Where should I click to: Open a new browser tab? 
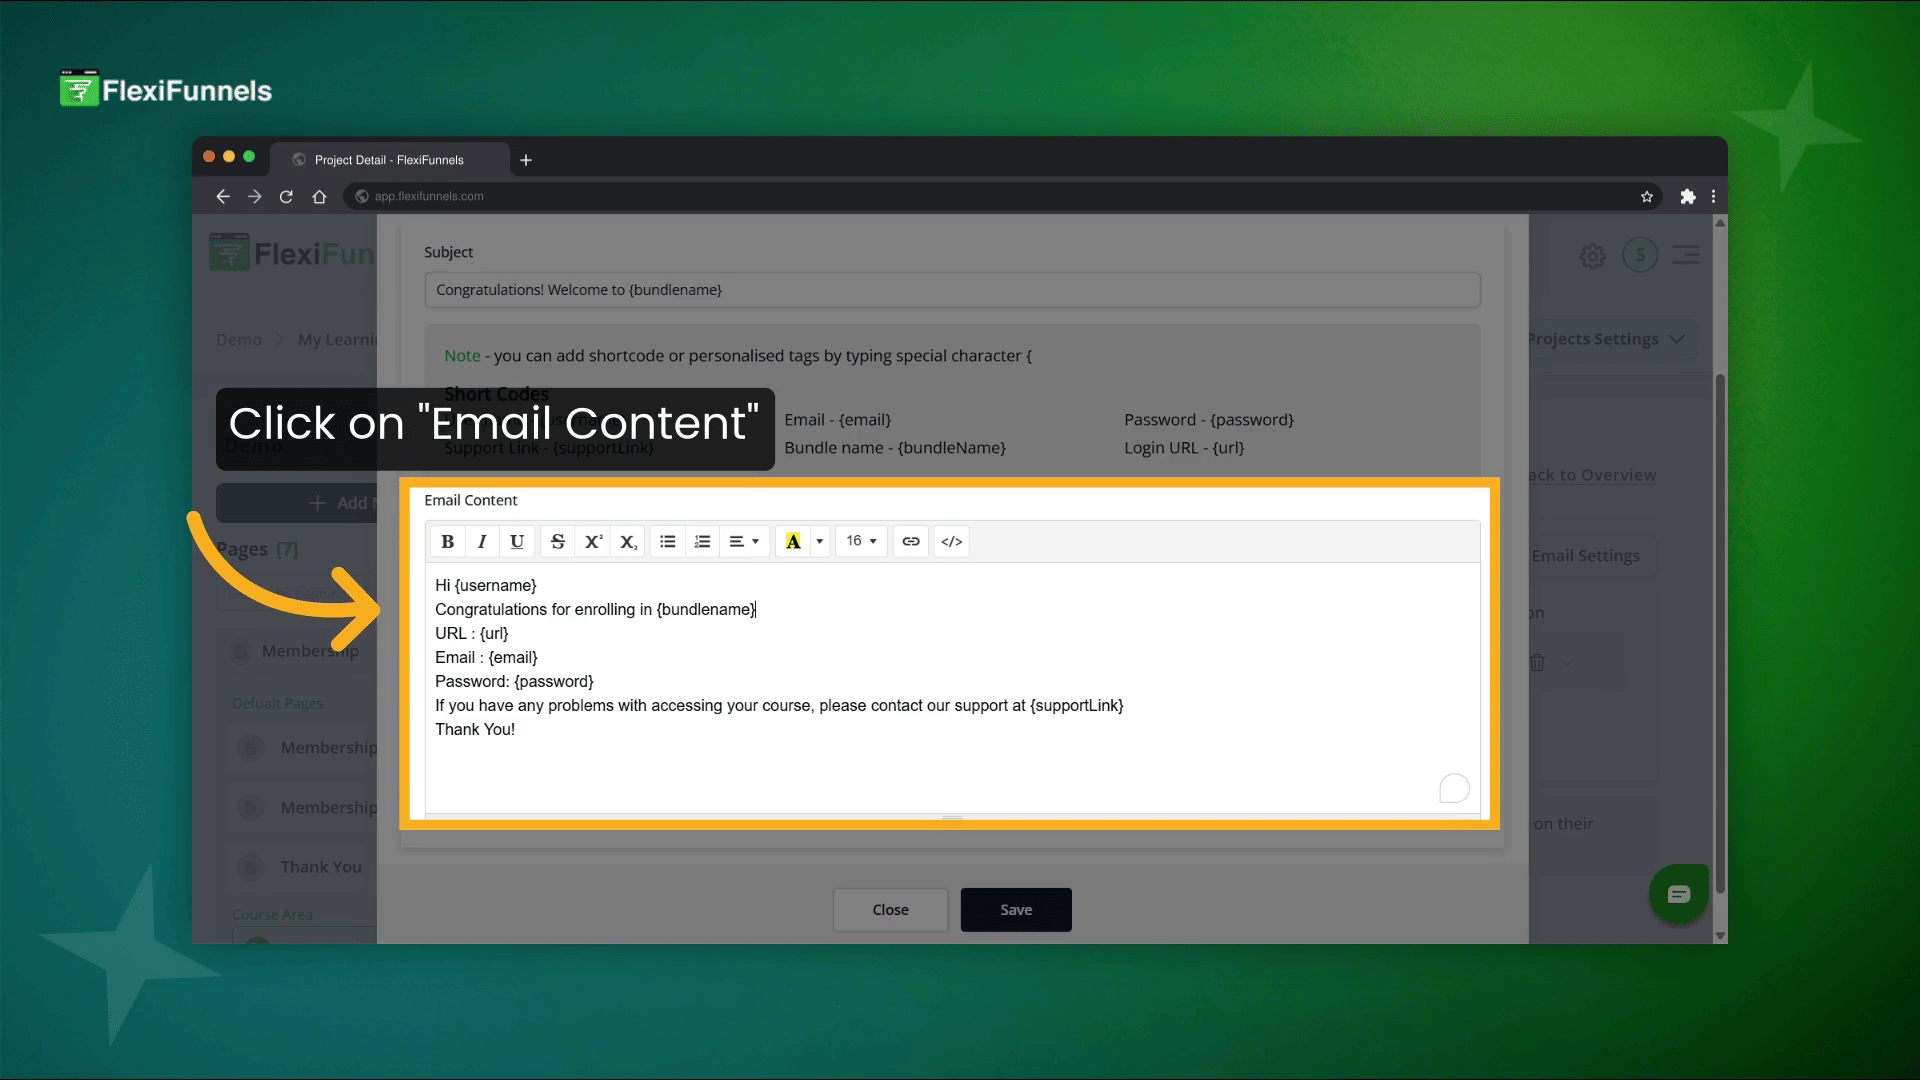tap(526, 160)
